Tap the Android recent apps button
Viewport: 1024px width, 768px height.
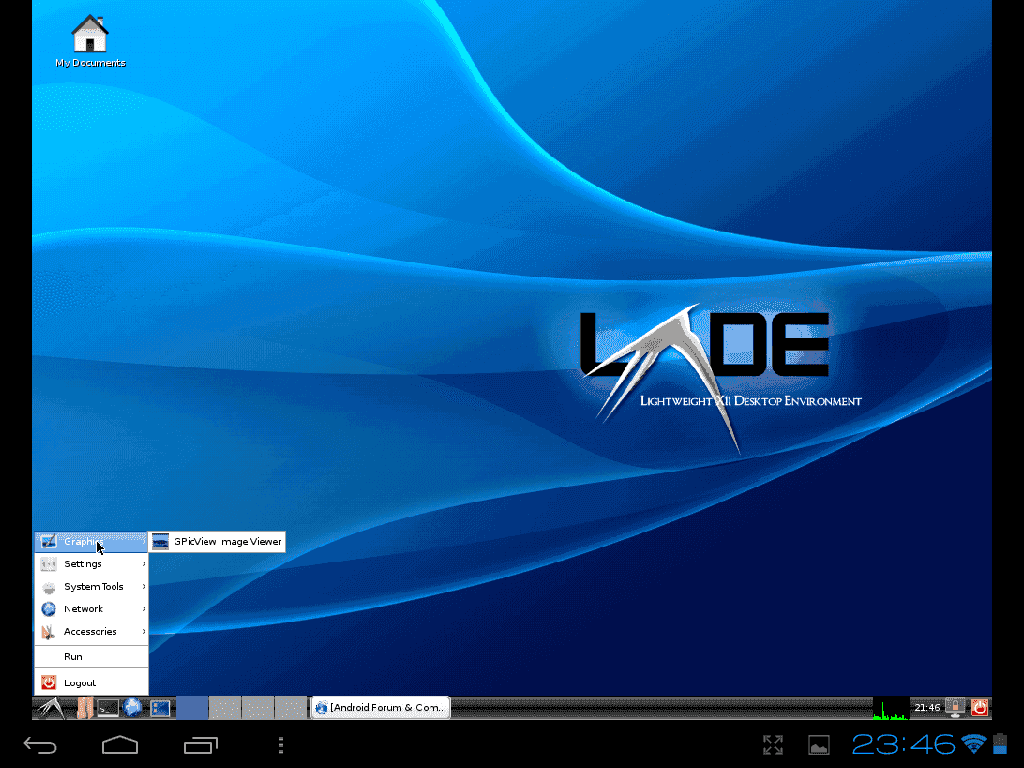coord(200,745)
